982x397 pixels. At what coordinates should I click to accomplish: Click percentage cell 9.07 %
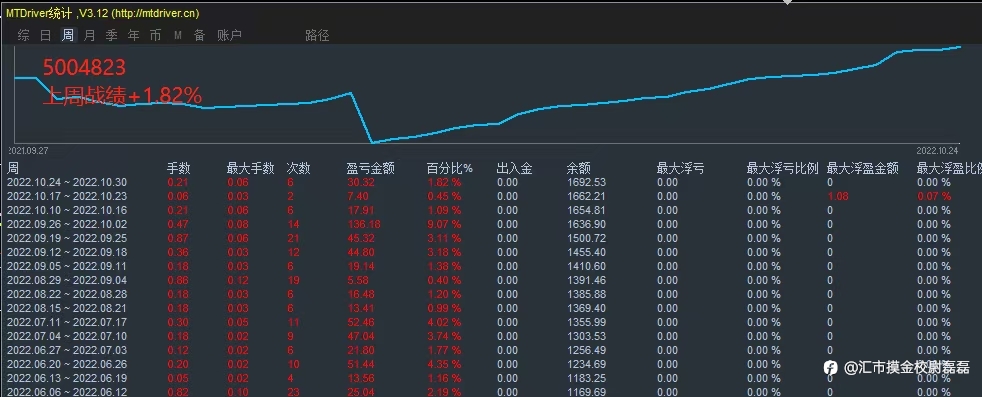click(444, 224)
